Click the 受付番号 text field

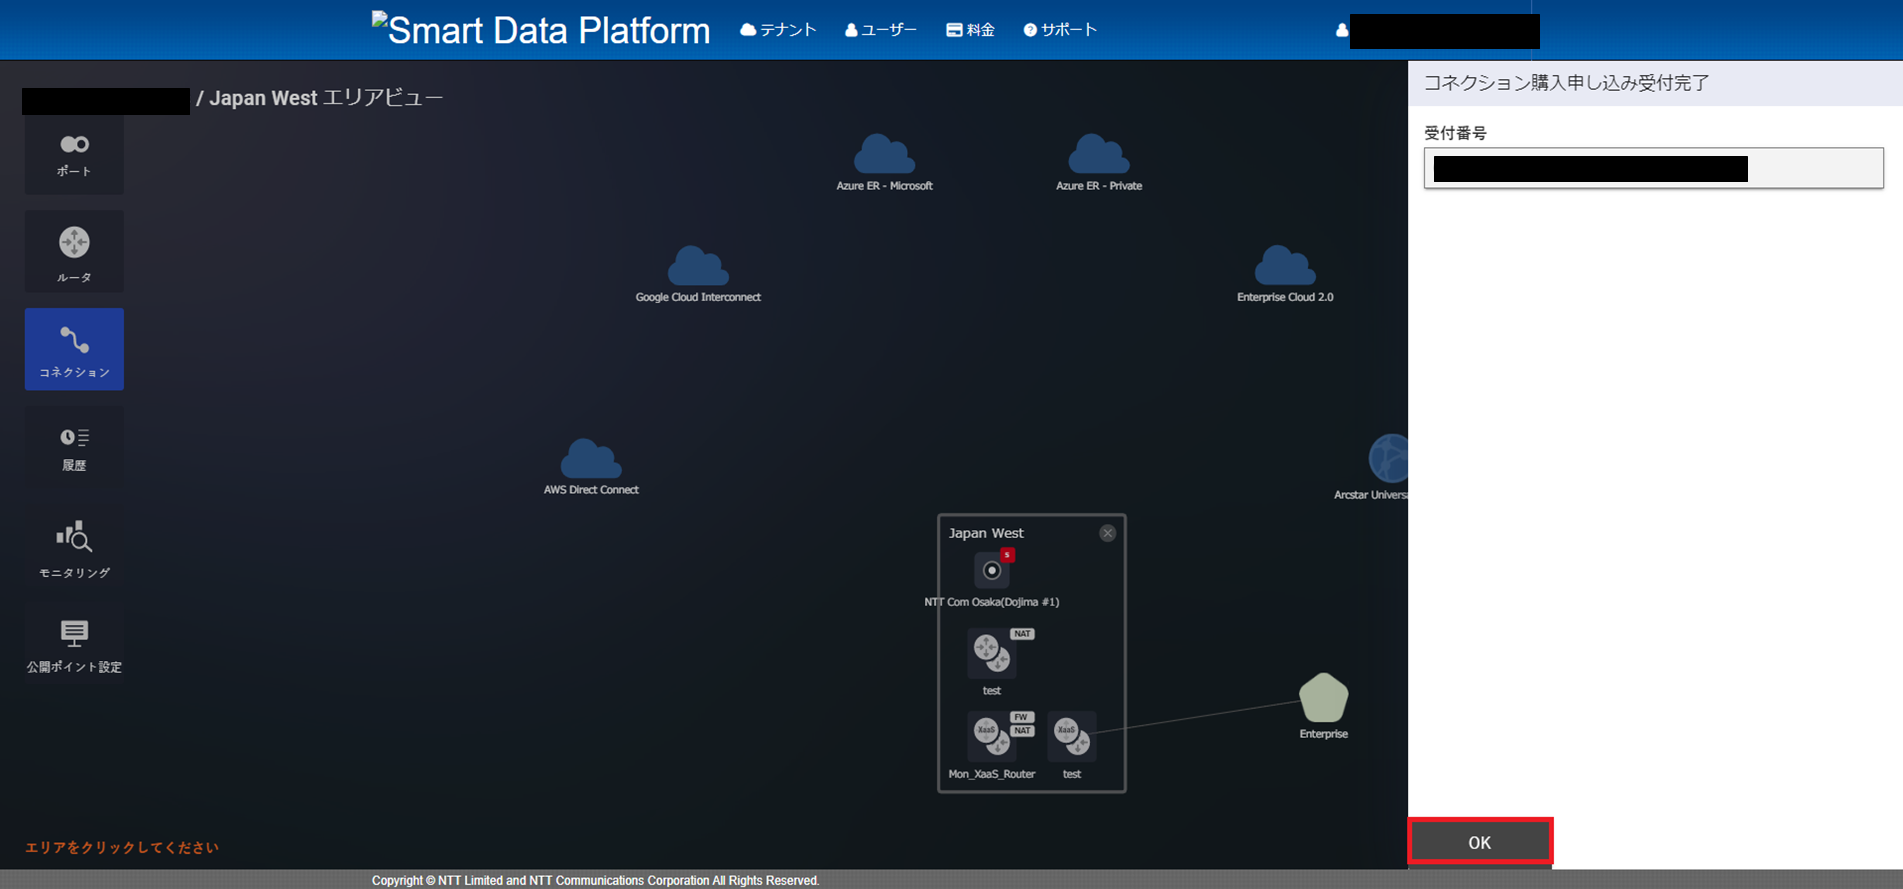tap(1653, 169)
